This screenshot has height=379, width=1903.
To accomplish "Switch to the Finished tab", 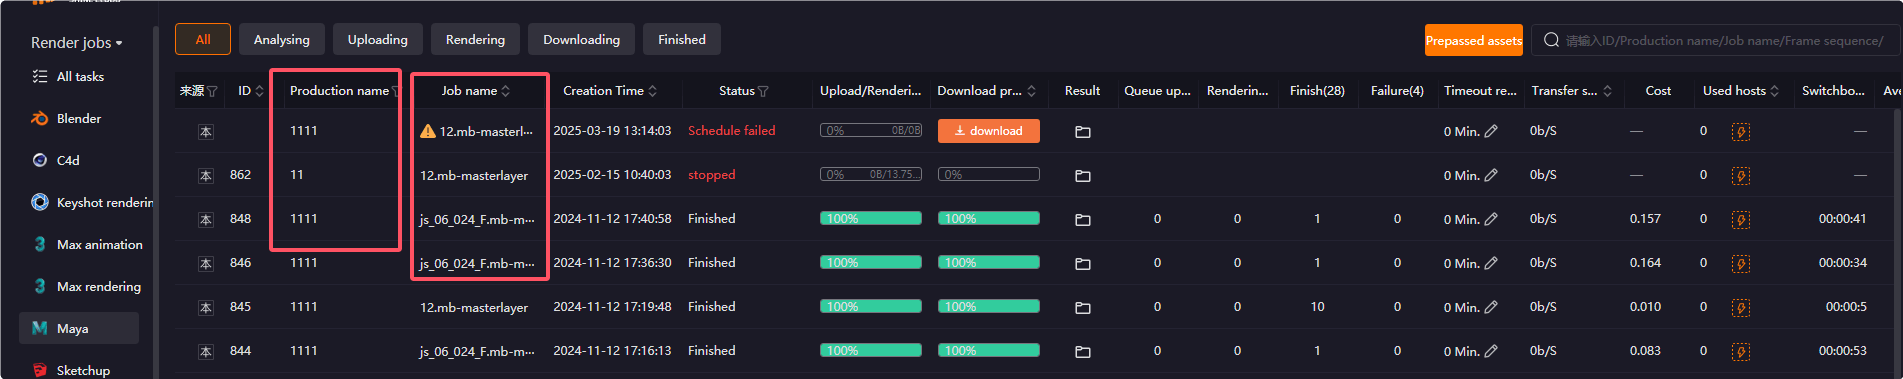I will 682,39.
